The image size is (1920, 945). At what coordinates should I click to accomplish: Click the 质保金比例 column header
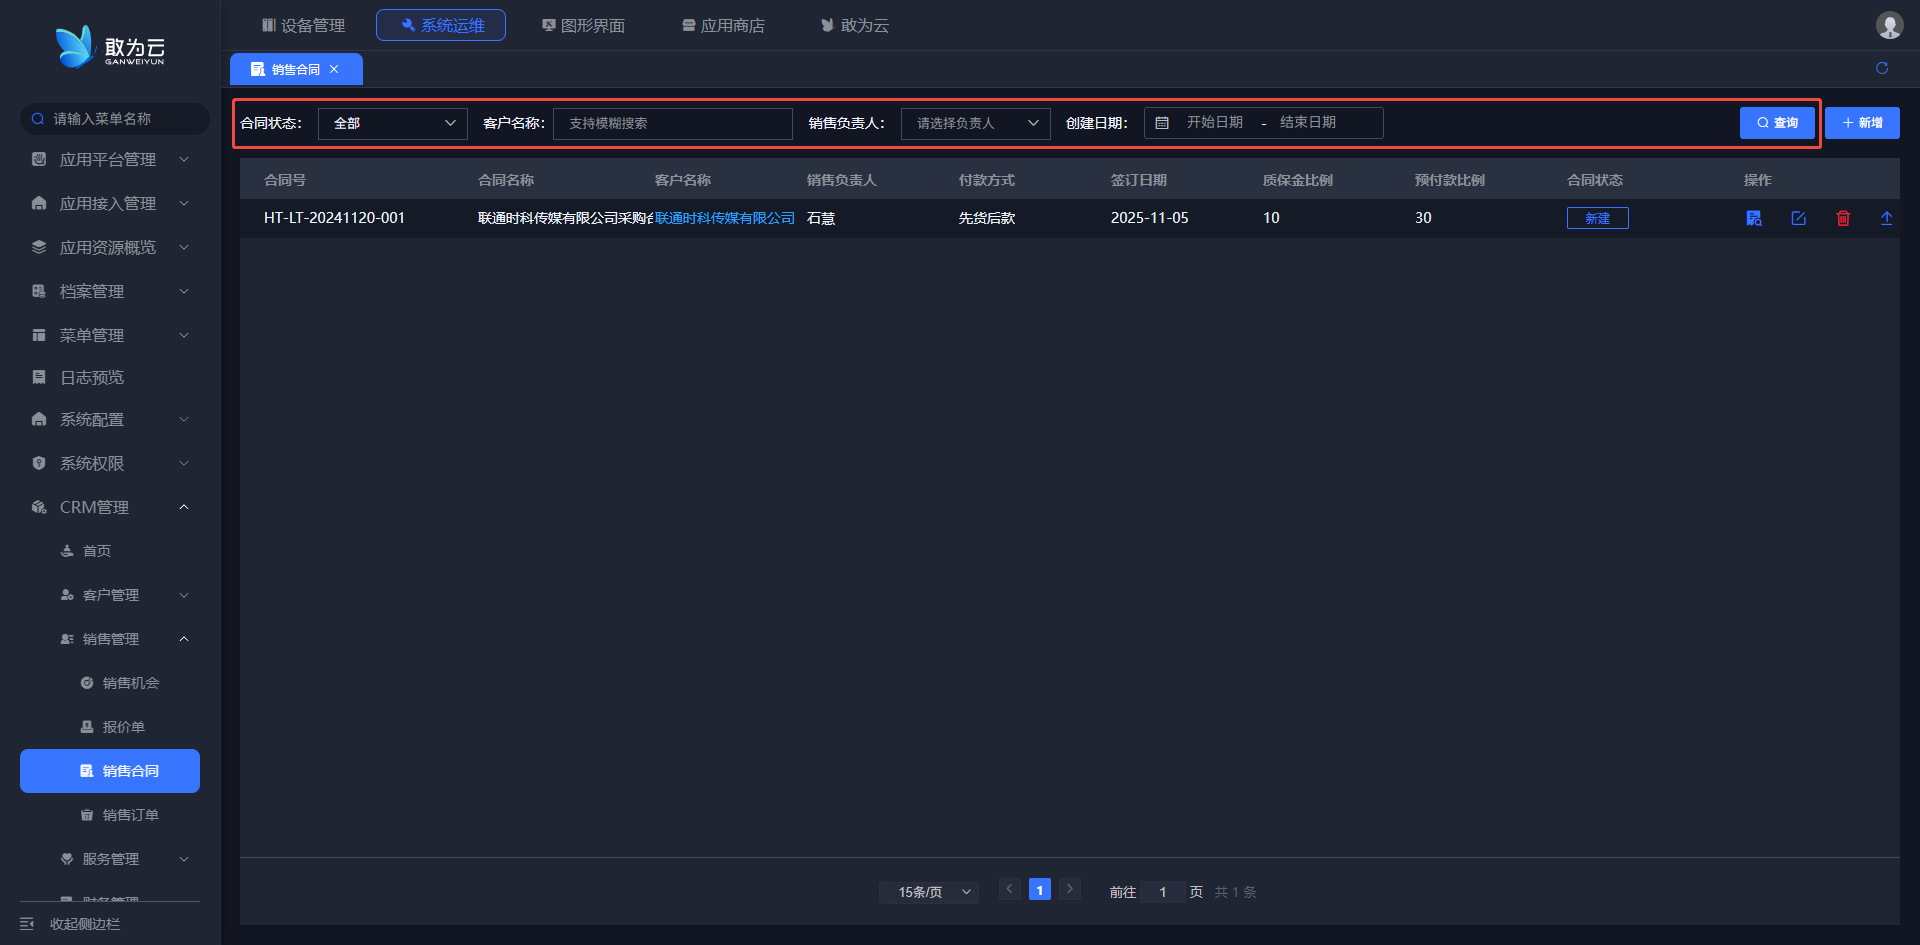[1298, 180]
